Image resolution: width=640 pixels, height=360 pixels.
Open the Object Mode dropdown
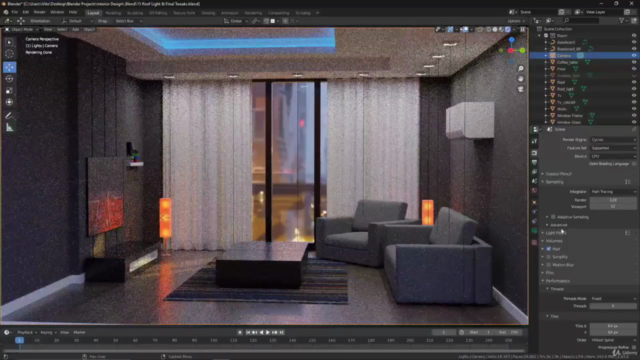coord(22,29)
